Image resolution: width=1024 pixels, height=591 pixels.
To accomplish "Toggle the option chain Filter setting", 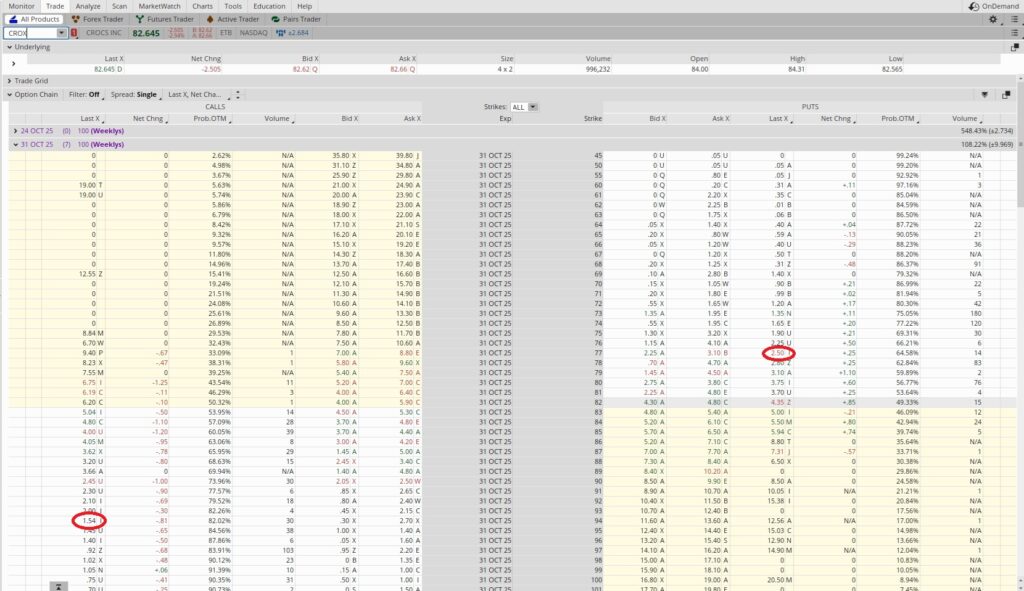I will click(x=85, y=94).
